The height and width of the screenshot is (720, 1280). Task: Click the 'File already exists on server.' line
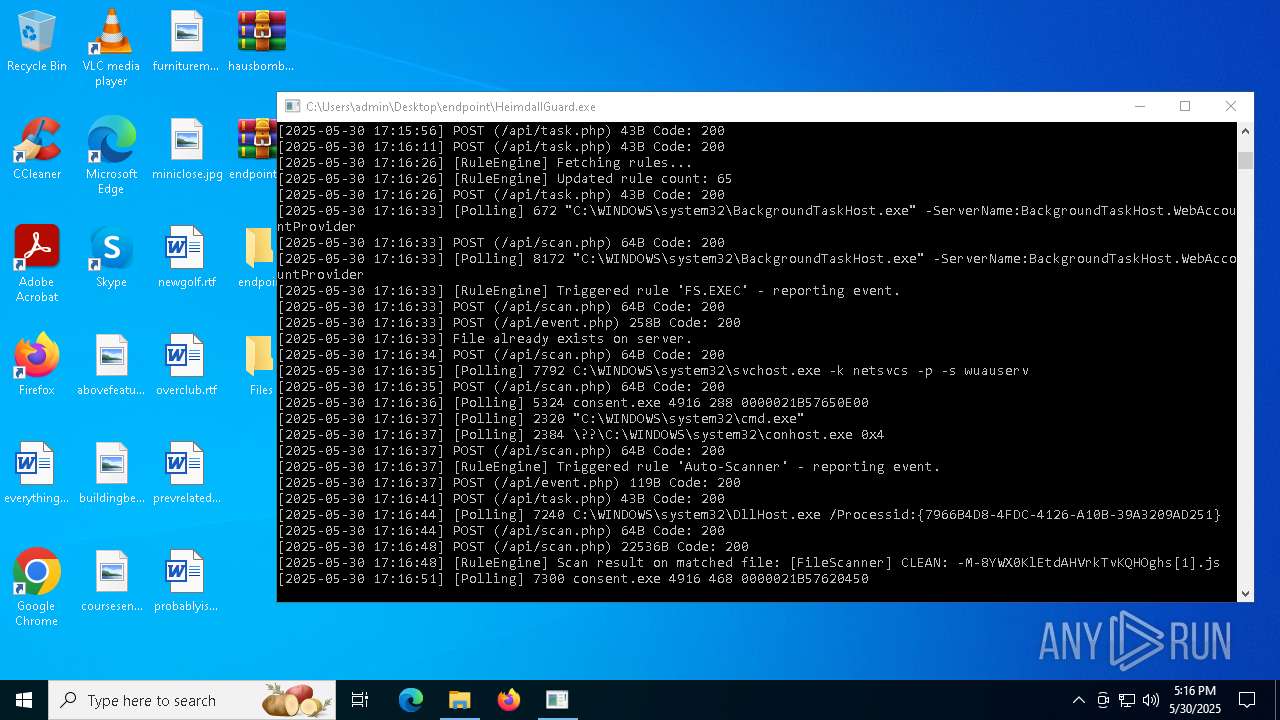pyautogui.click(x=485, y=339)
